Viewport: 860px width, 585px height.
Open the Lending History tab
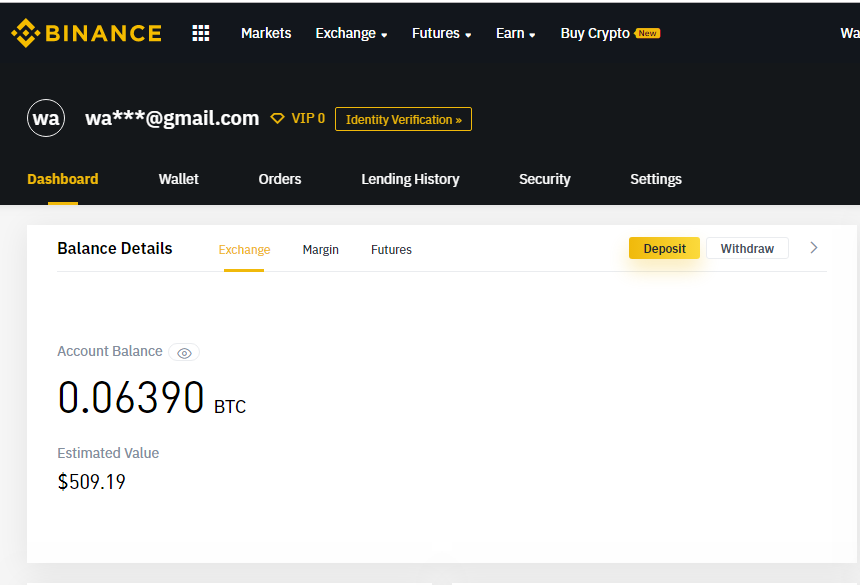[x=410, y=179]
